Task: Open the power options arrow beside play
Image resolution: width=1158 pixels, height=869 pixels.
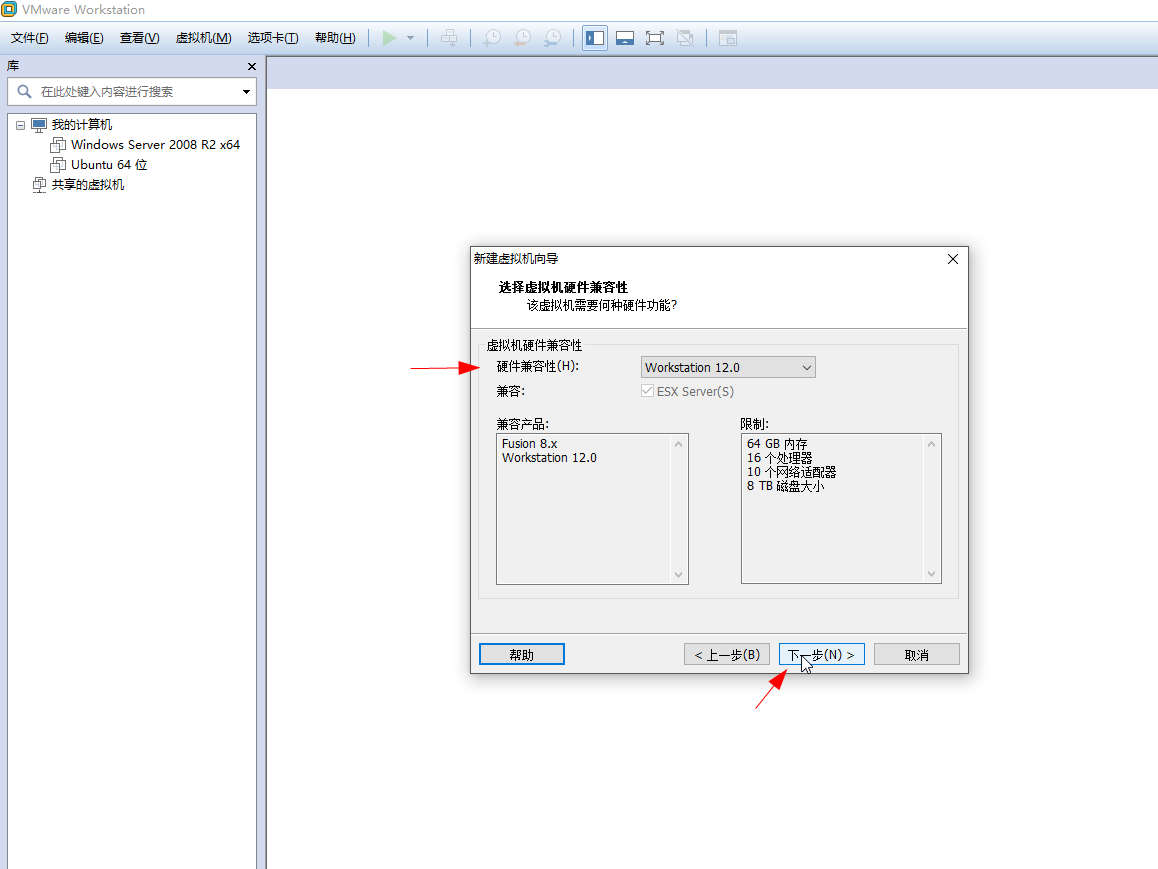Action: [411, 38]
